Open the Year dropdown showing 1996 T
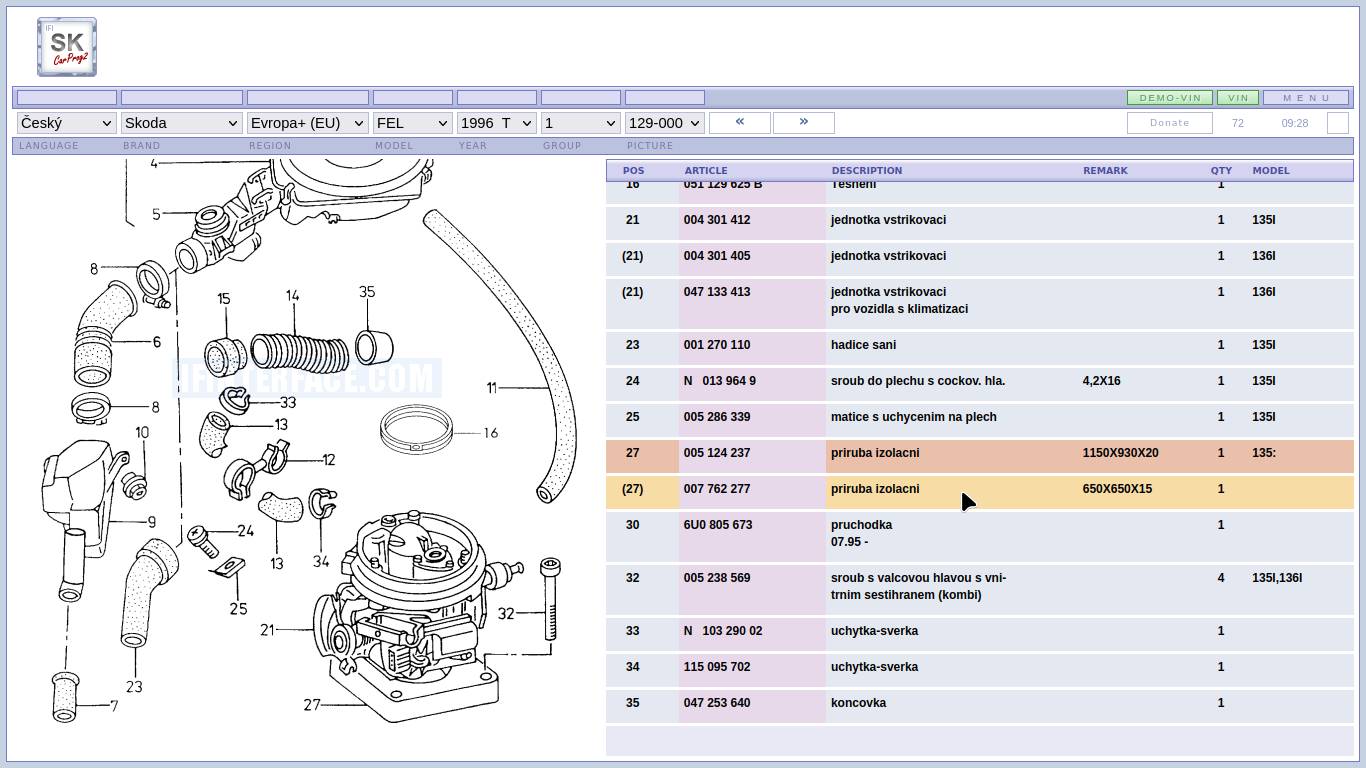 [x=496, y=123]
